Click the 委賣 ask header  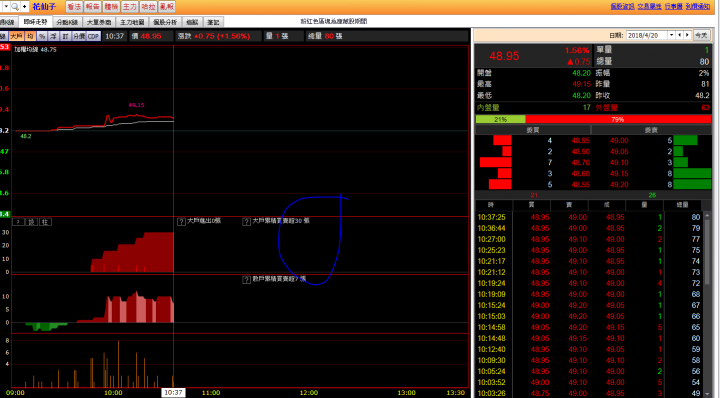[x=651, y=130]
